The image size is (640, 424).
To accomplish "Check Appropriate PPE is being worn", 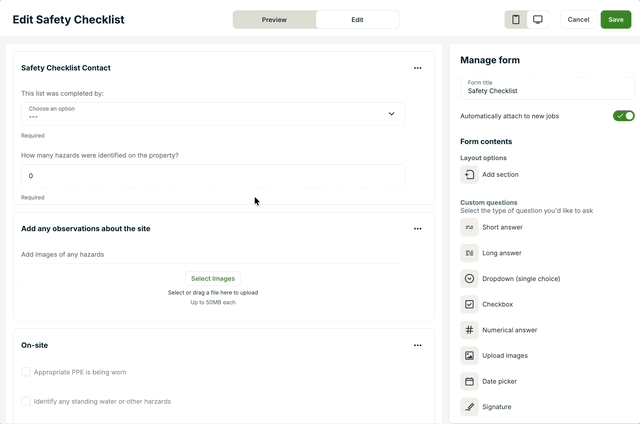I will pyautogui.click(x=26, y=372).
